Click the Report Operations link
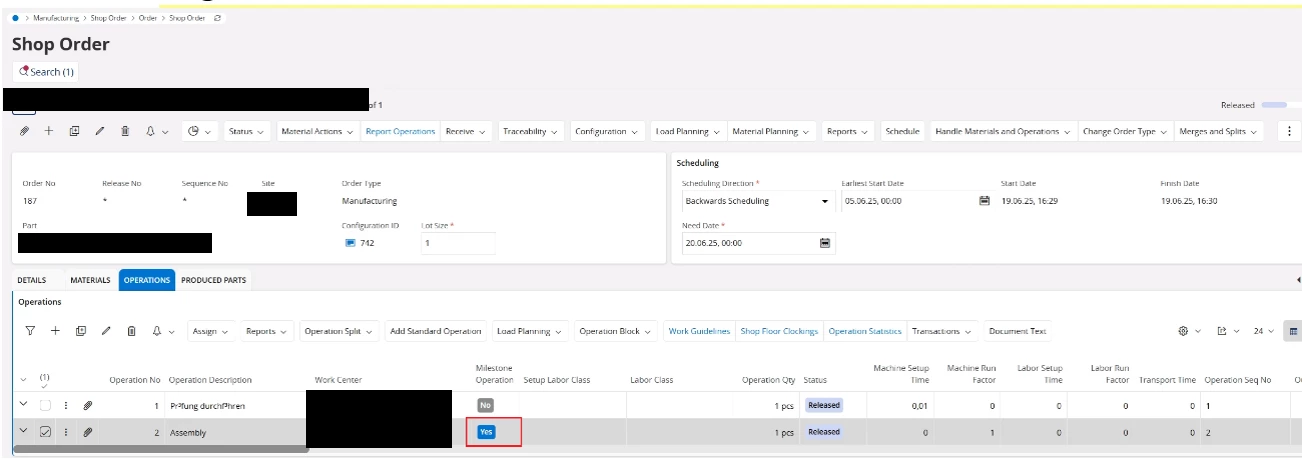The height and width of the screenshot is (459, 1302). (400, 131)
